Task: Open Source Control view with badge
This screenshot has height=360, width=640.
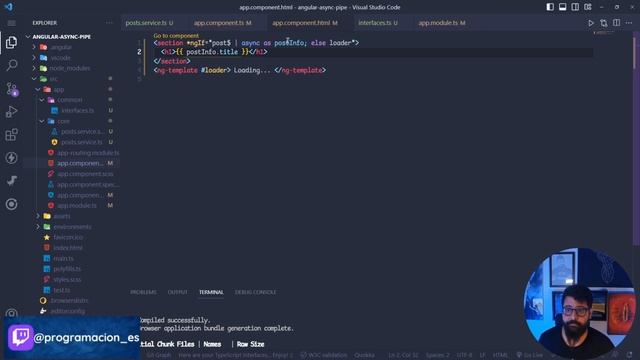Action: tap(11, 89)
